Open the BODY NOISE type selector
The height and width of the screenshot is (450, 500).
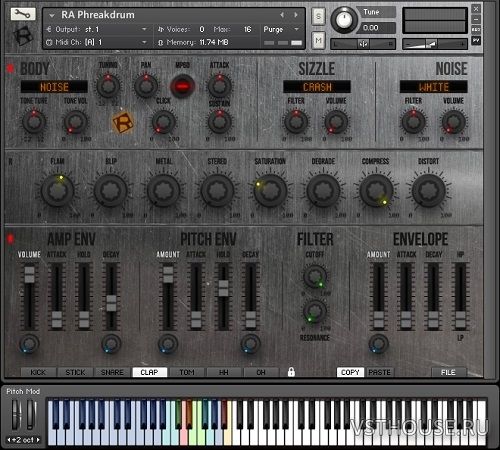[x=54, y=87]
